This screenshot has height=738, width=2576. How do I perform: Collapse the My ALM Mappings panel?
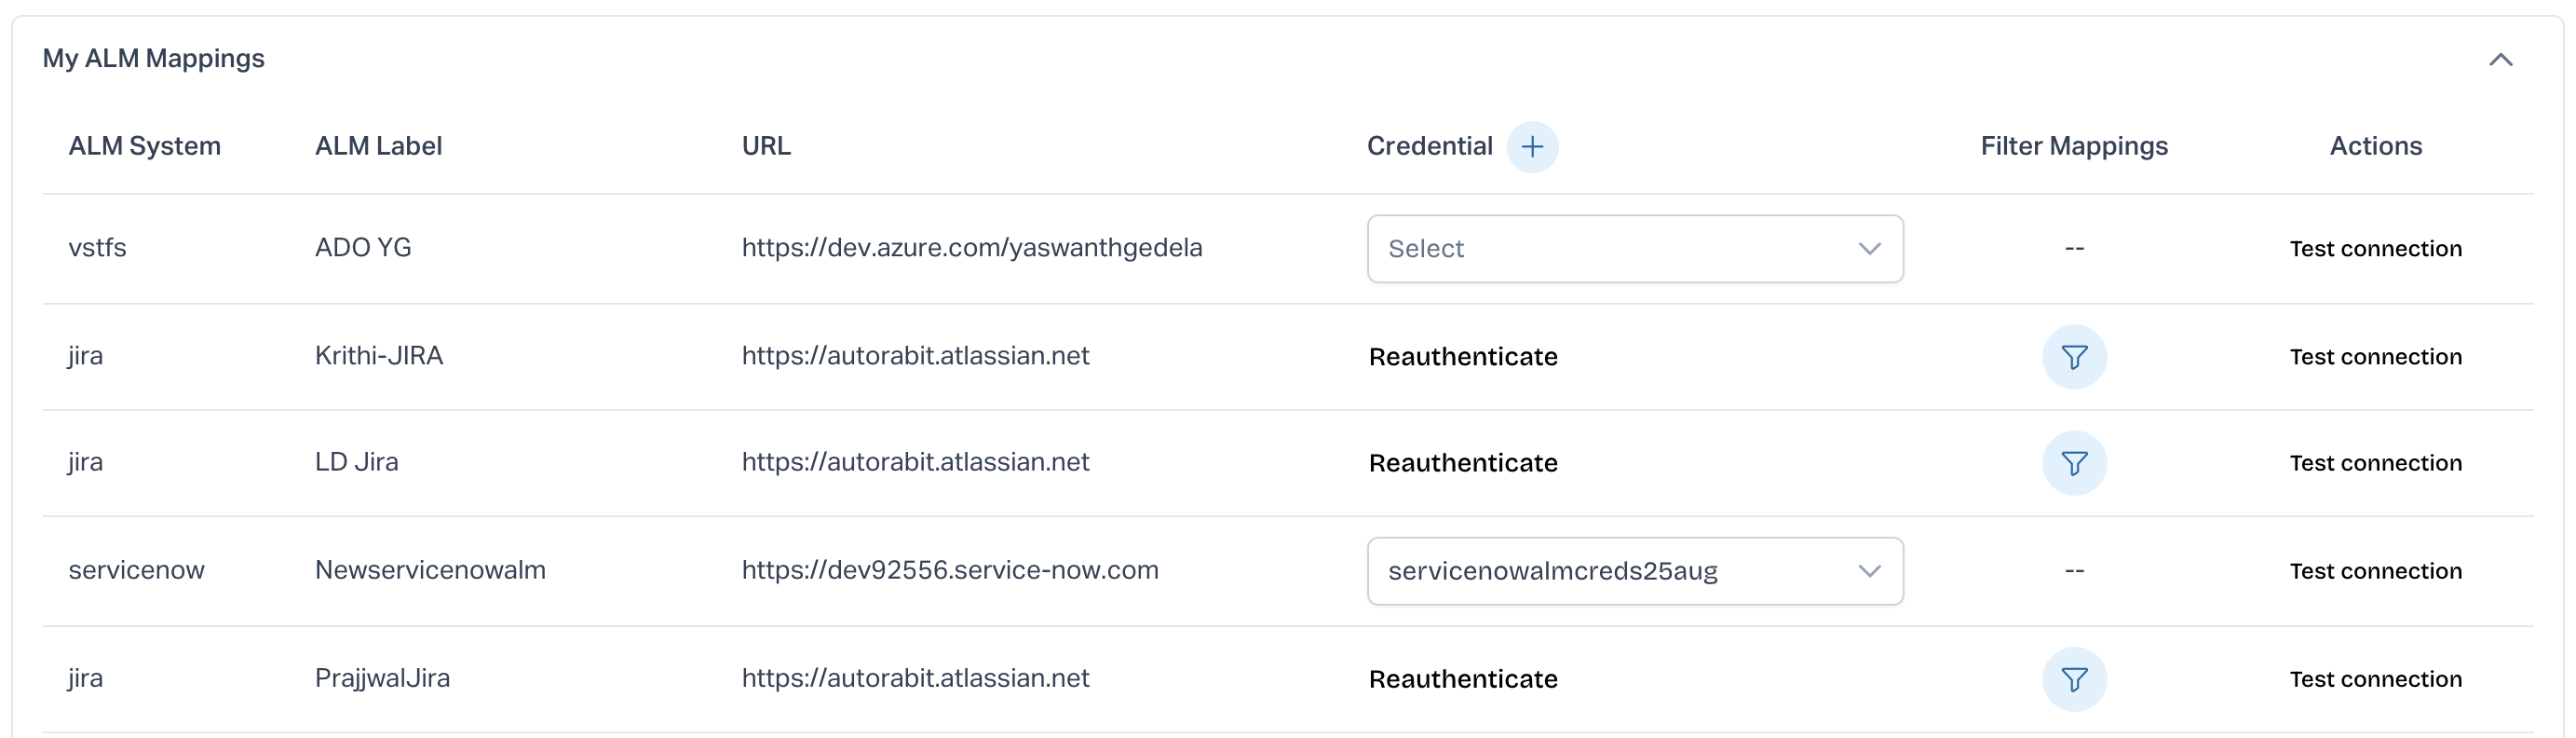[x=2500, y=60]
